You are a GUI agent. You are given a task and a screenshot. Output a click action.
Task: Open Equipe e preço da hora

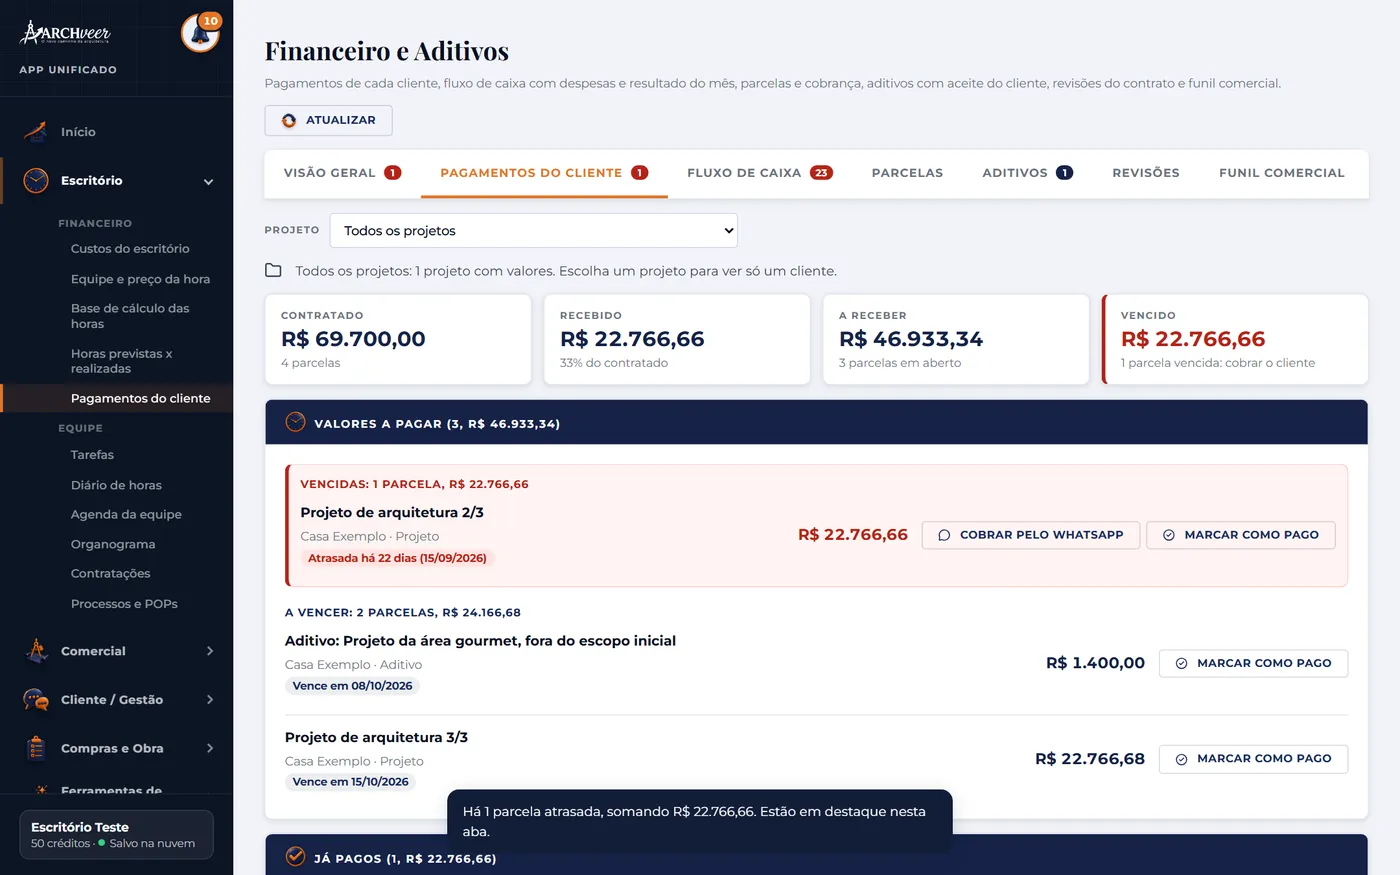tap(140, 279)
